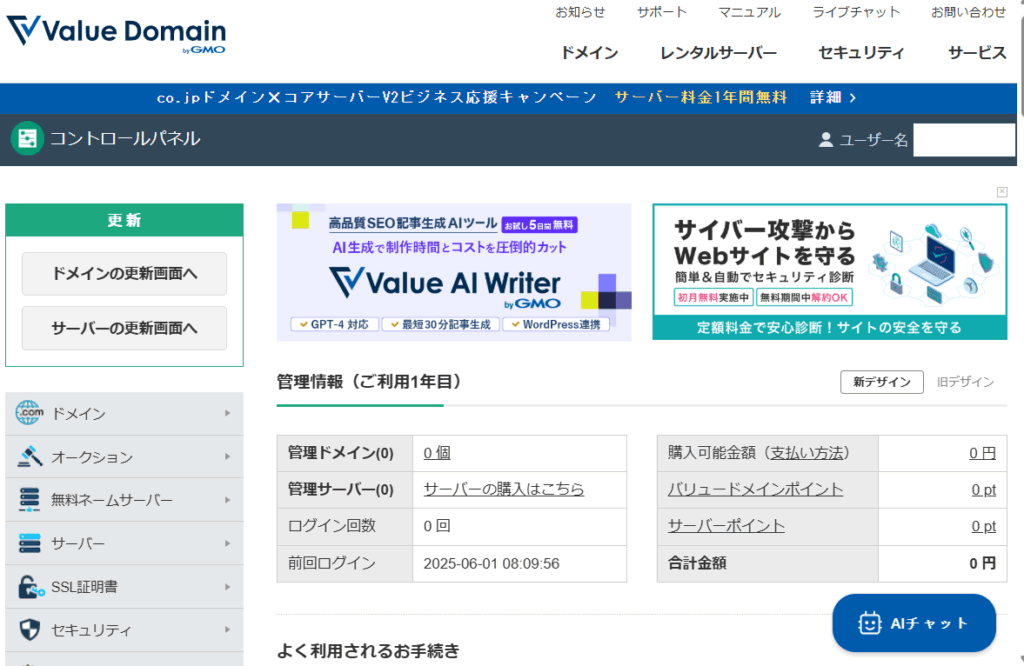The height and width of the screenshot is (666, 1024).
Task: Click the サーバーポイント 0 pt value
Action: click(984, 526)
